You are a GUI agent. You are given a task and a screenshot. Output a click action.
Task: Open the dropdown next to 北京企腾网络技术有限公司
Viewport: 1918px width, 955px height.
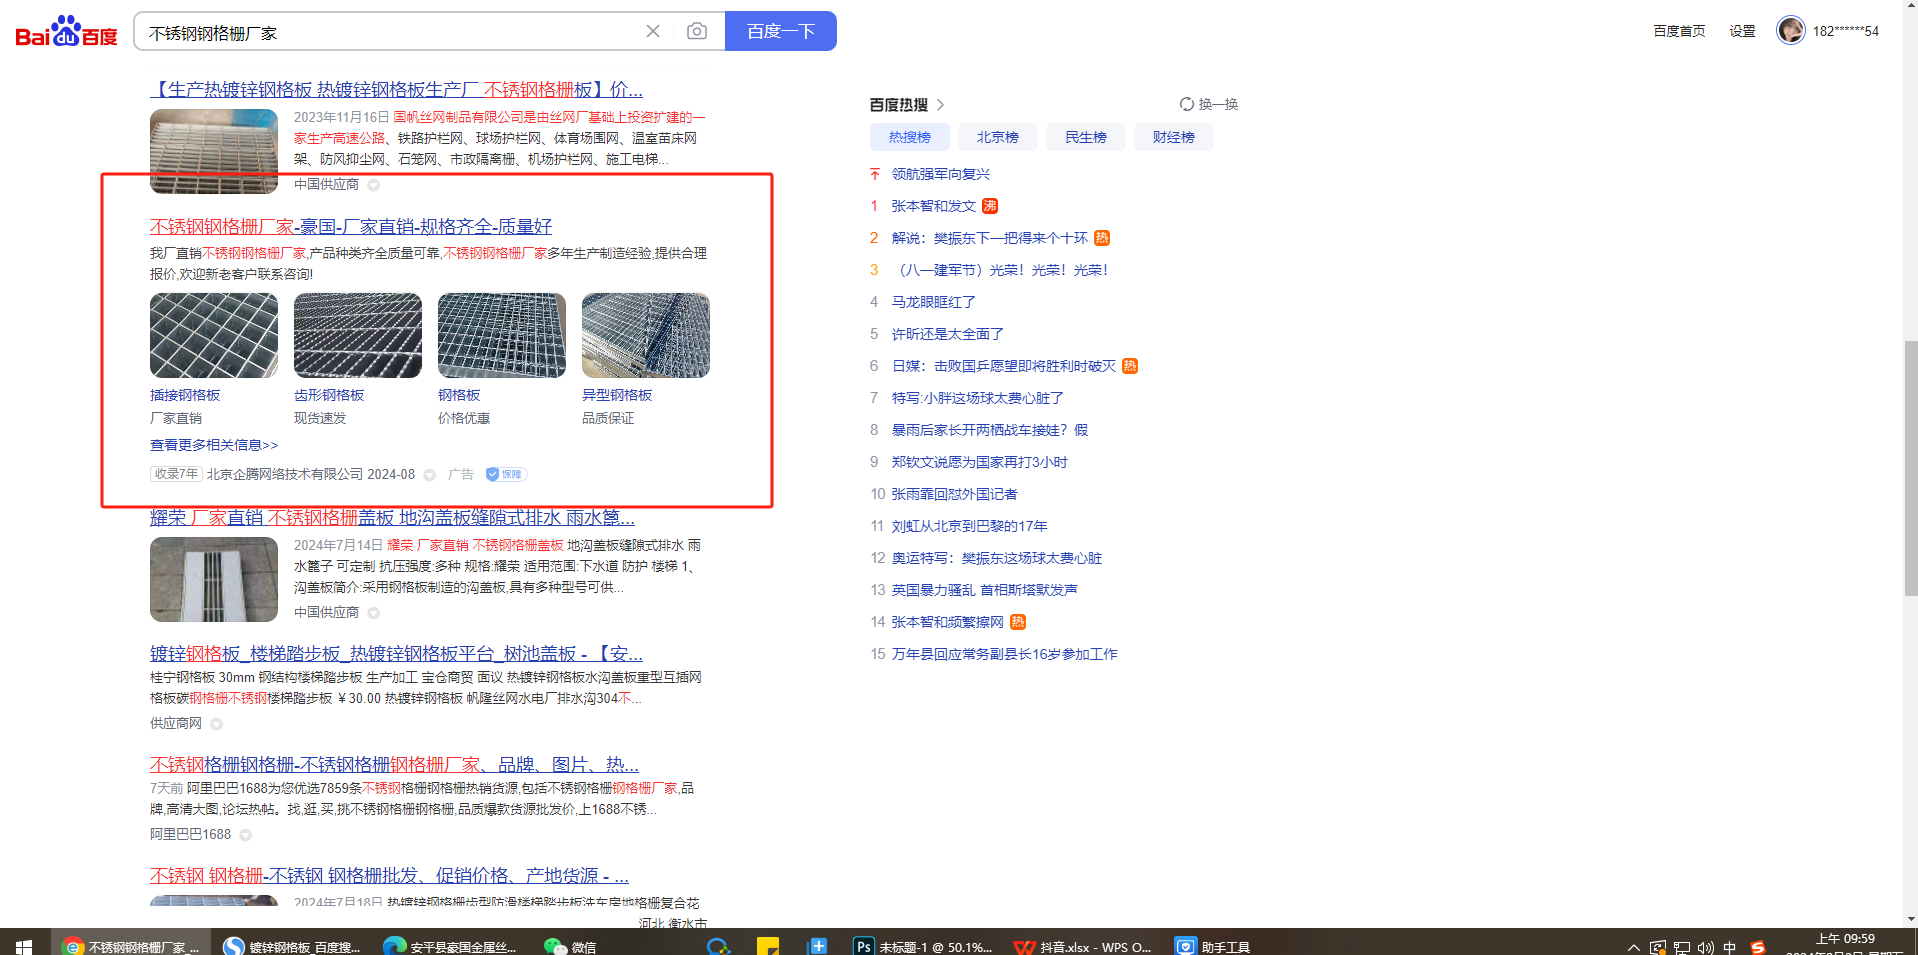point(430,475)
